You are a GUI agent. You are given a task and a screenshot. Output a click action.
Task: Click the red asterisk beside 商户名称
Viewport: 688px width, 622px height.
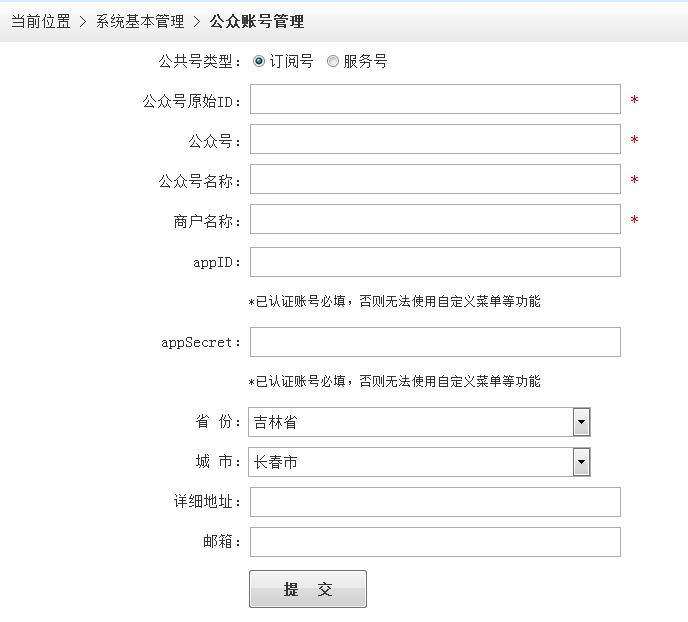coord(634,221)
